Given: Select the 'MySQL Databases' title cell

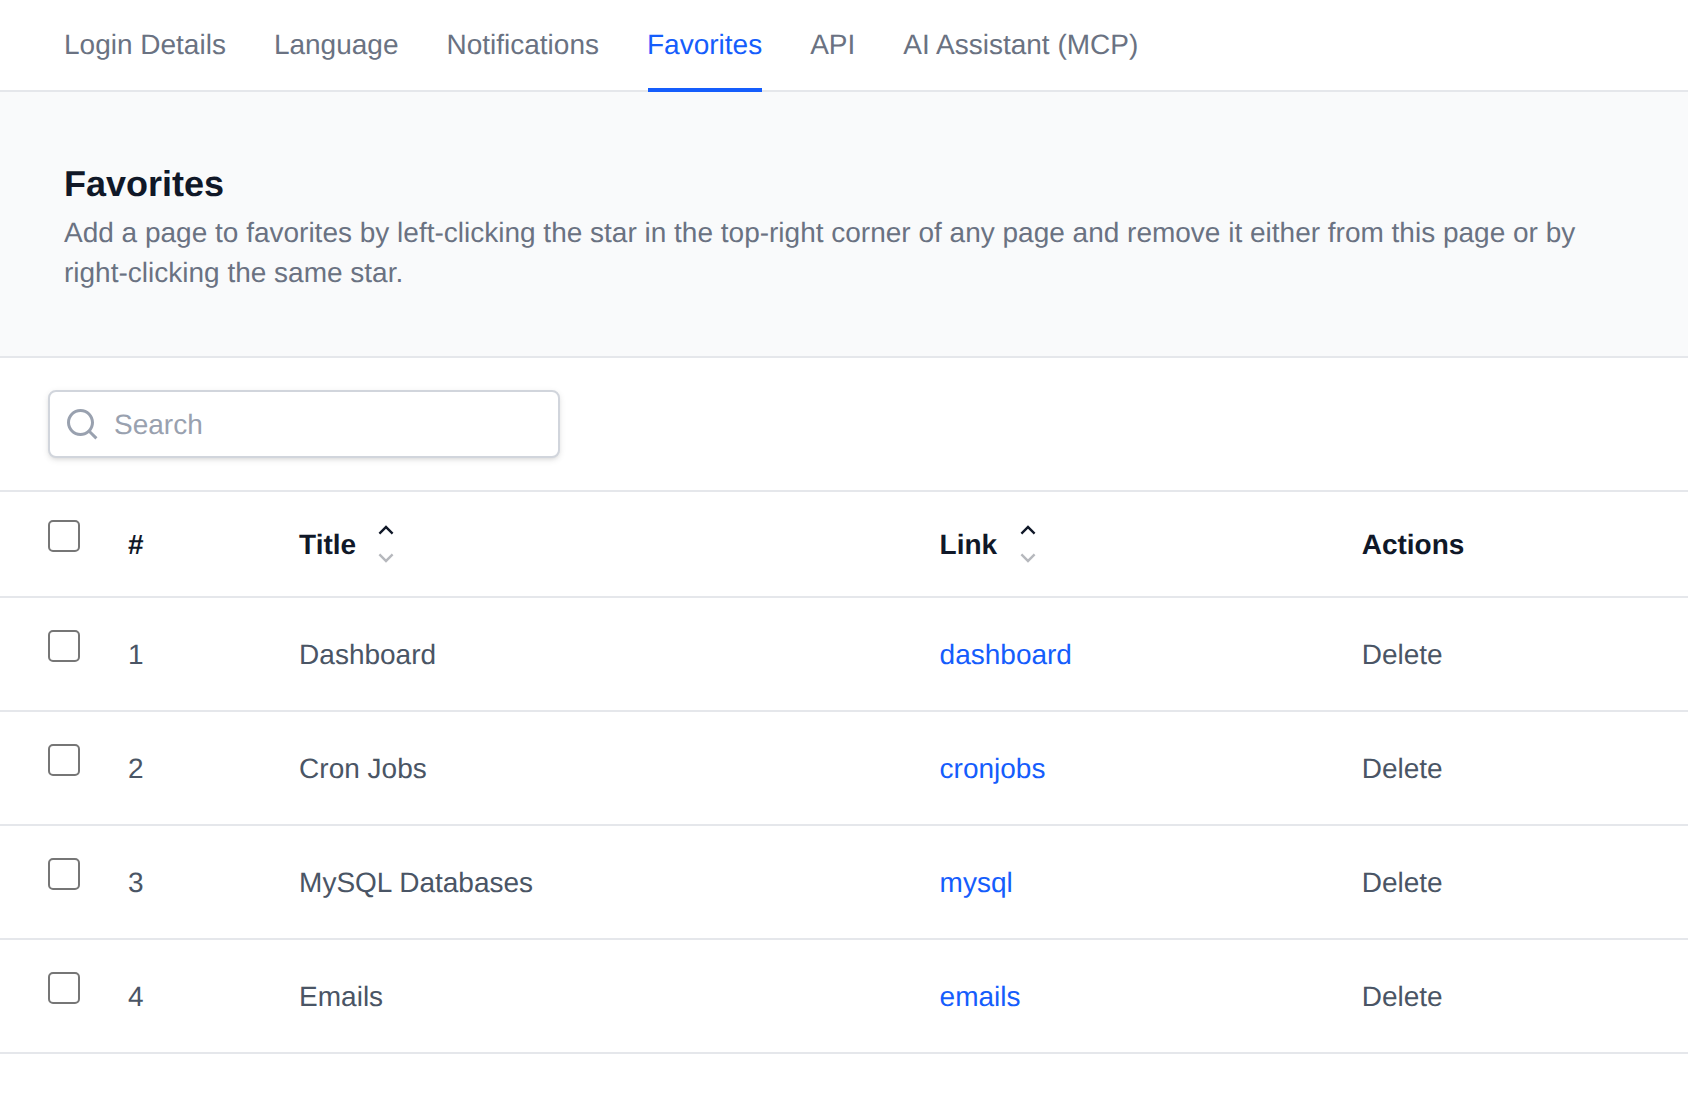Looking at the screenshot, I should pyautogui.click(x=416, y=883).
